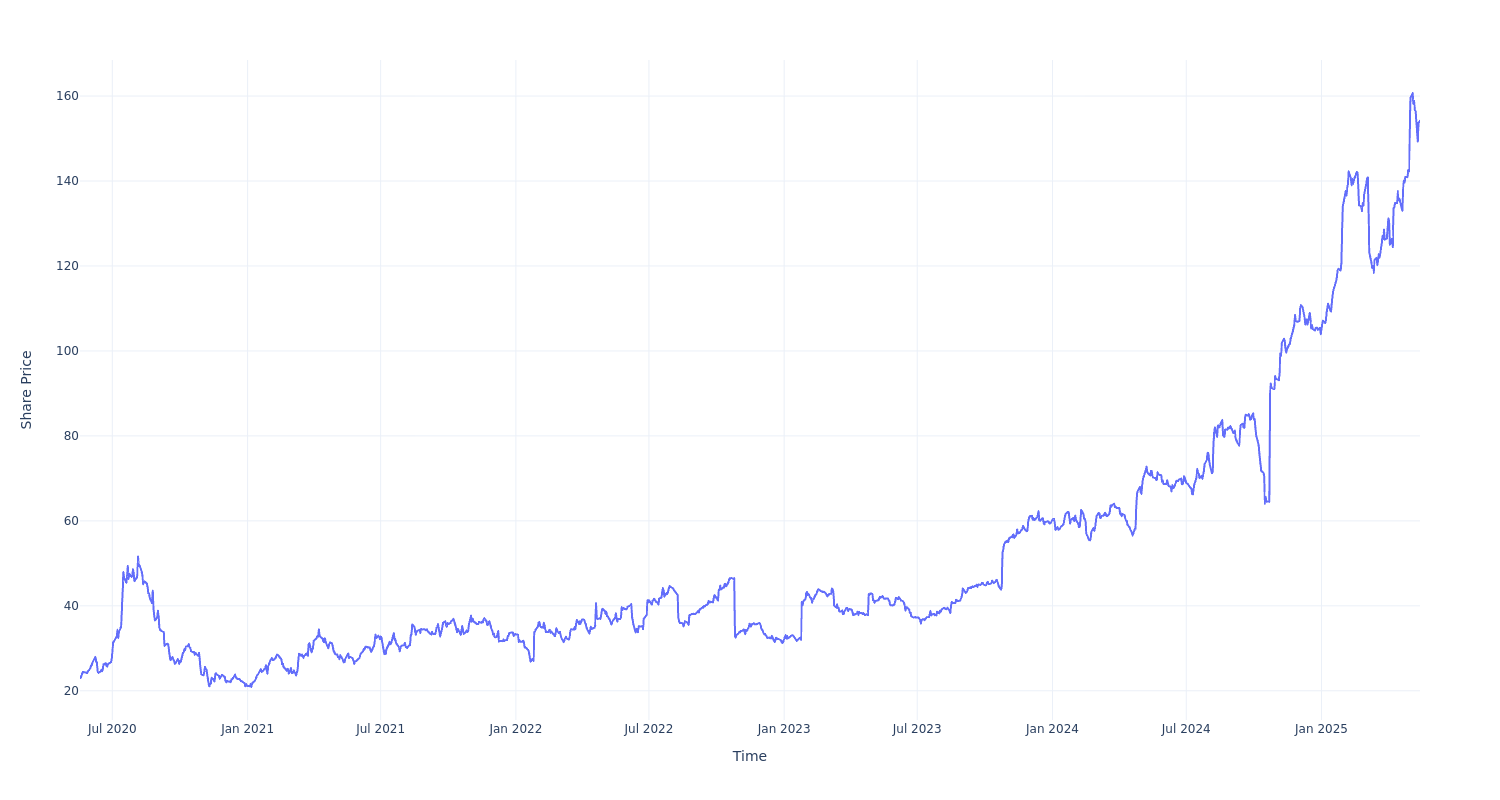The height and width of the screenshot is (800, 1500).
Task: Click the y-axis value 100
Action: click(68, 351)
